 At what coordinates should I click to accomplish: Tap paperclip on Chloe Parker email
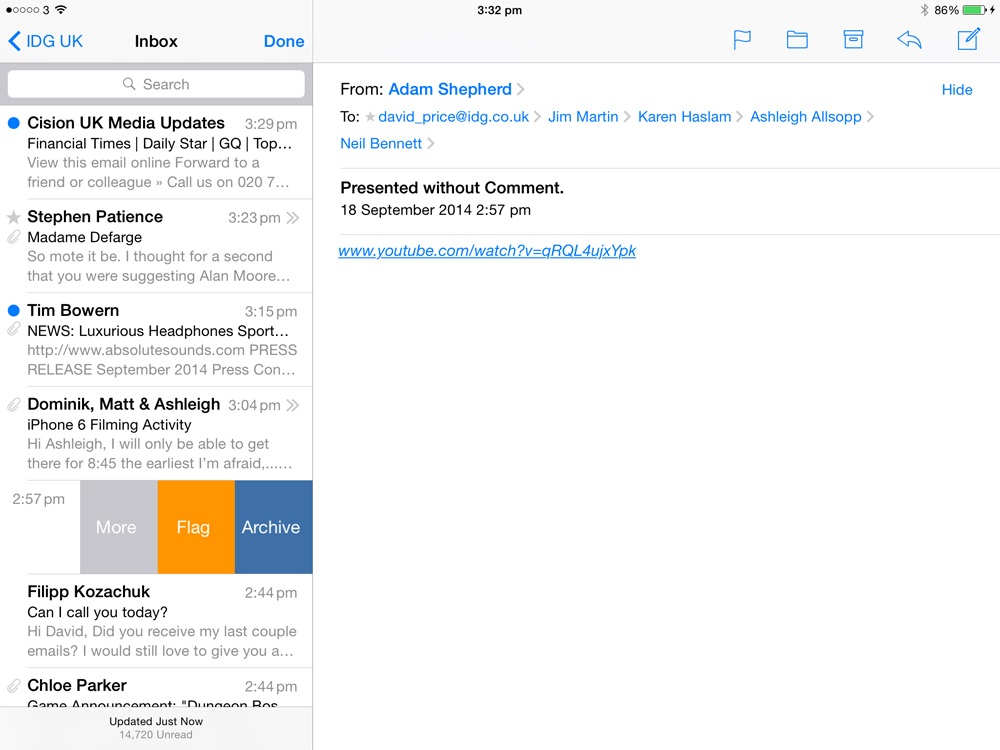click(x=13, y=686)
